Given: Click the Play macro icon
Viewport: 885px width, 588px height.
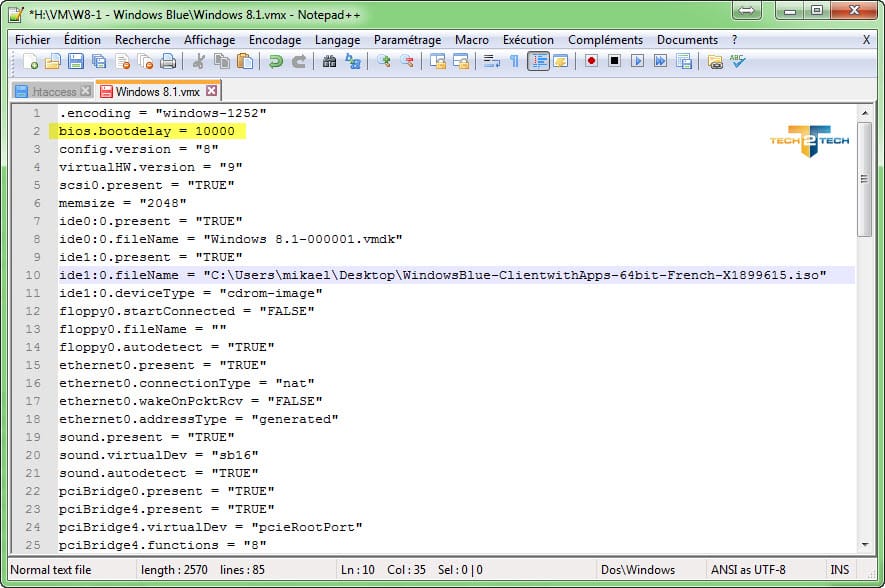Looking at the screenshot, I should (x=637, y=62).
